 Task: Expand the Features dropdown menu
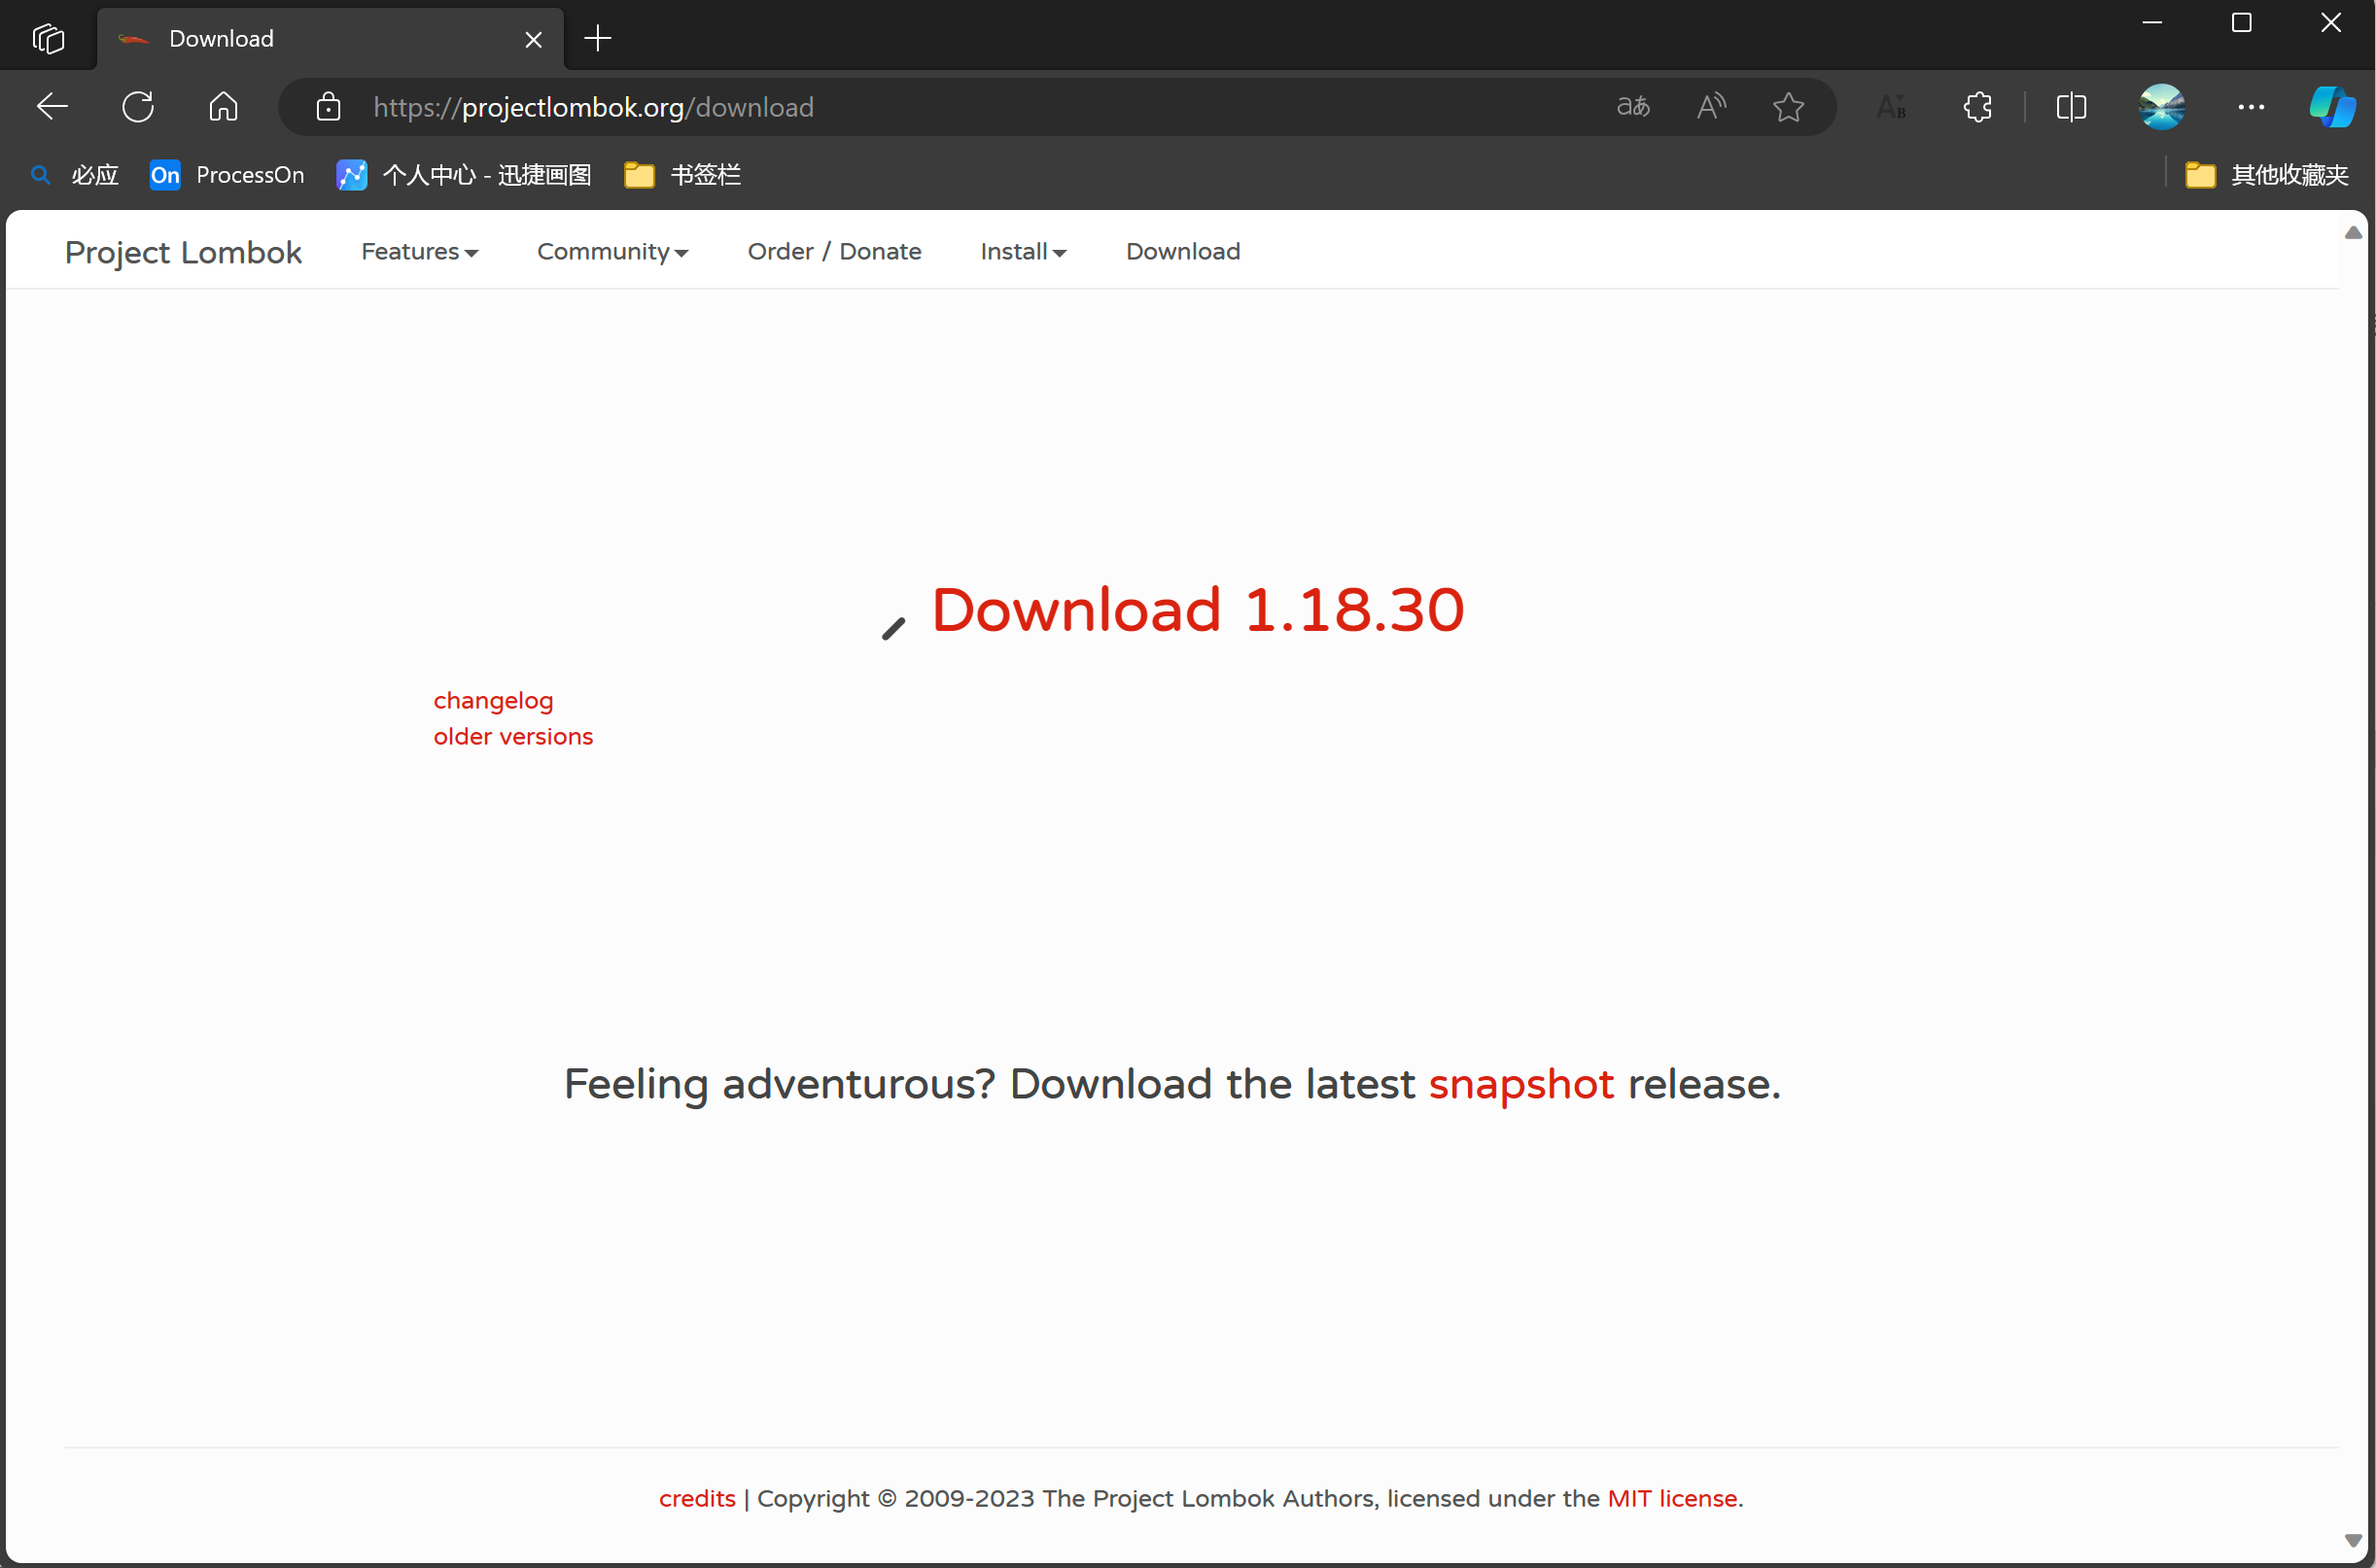419,251
